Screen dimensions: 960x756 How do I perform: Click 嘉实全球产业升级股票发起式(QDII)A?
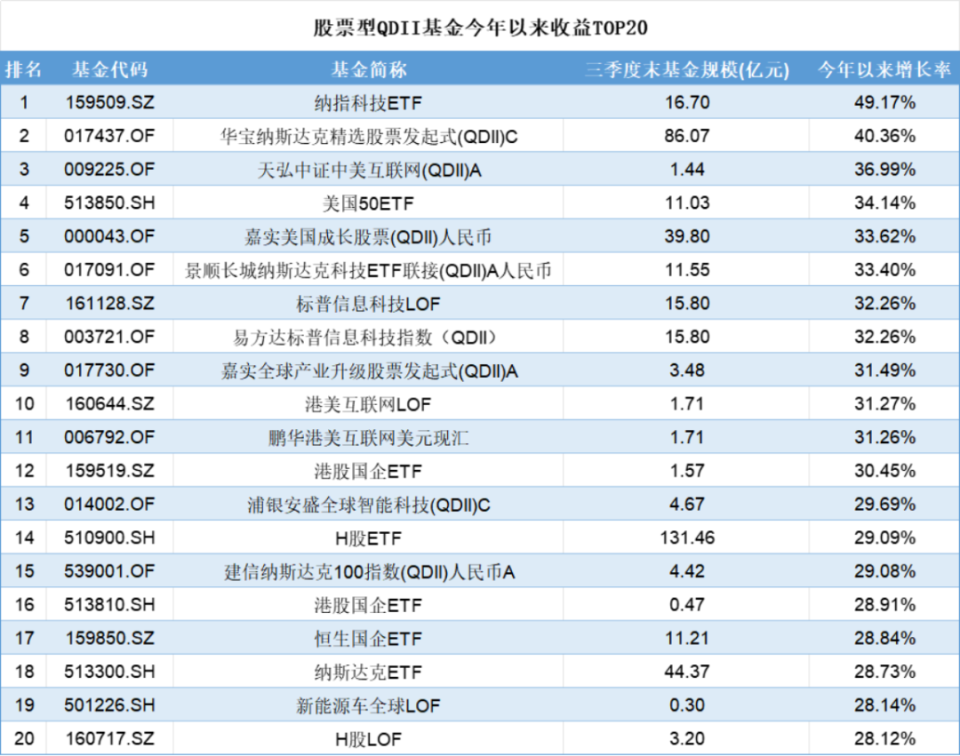(x=369, y=371)
